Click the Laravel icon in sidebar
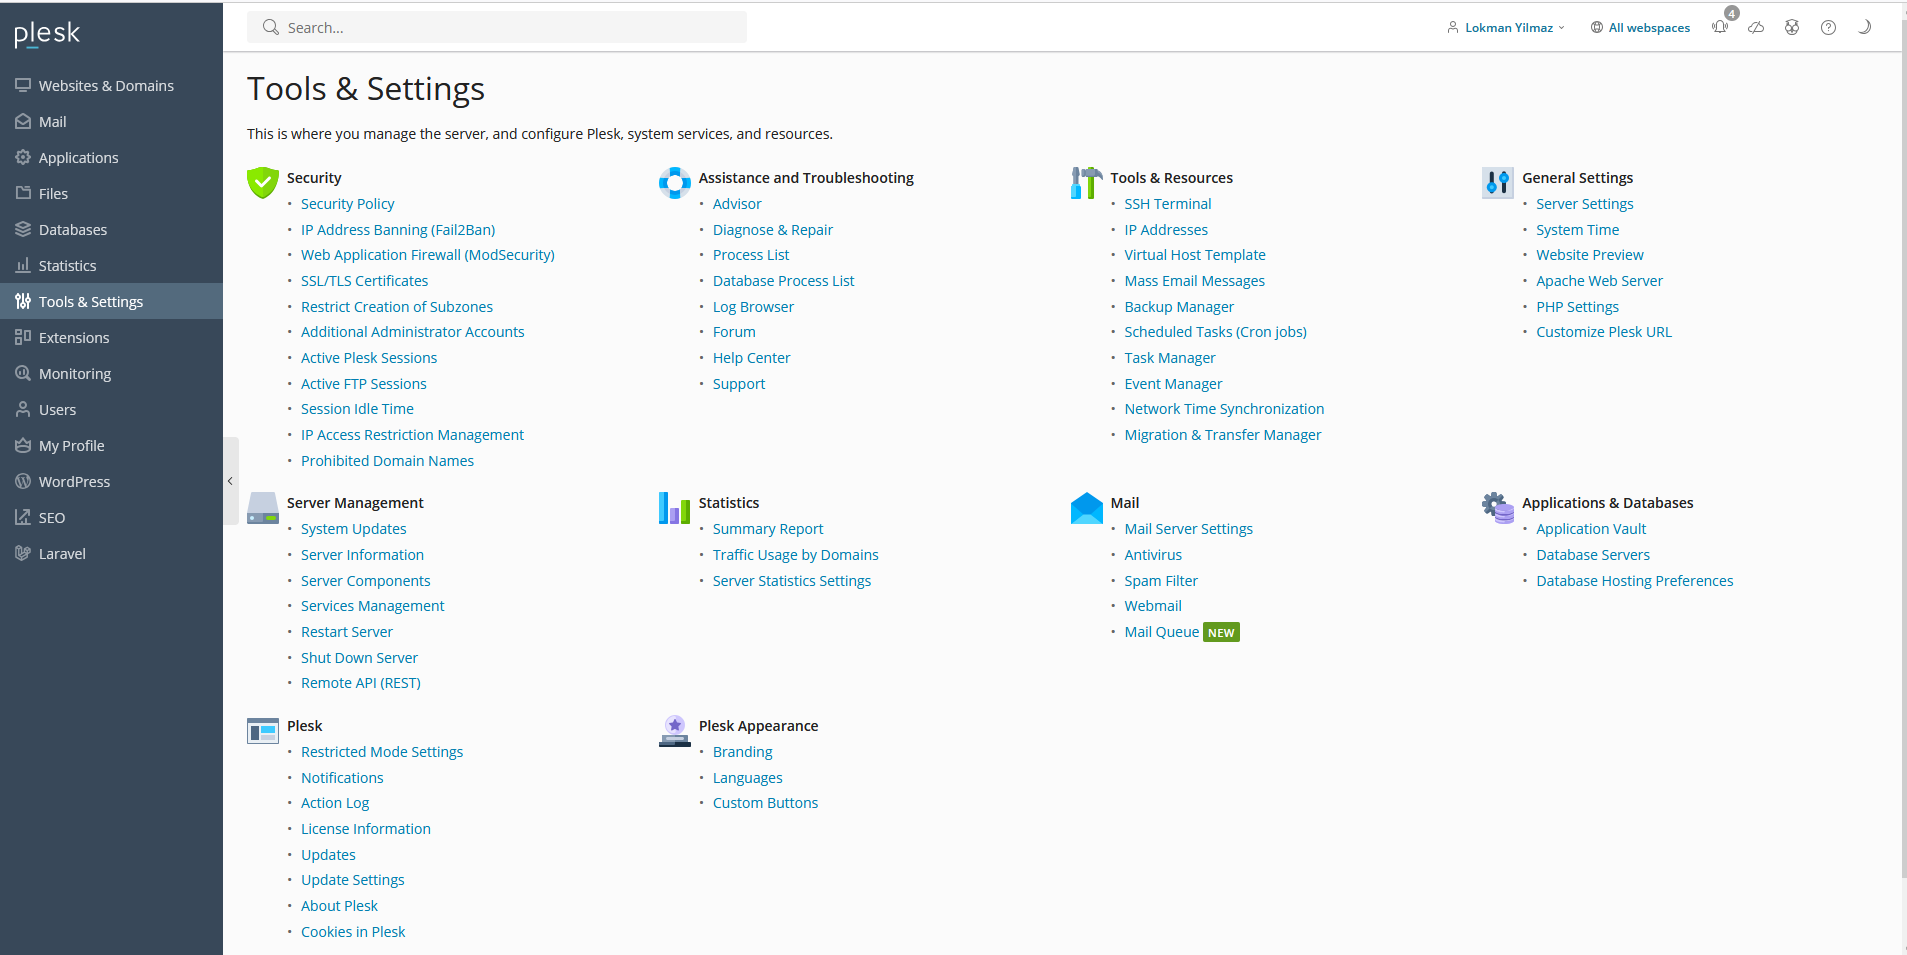This screenshot has width=1907, height=955. (23, 553)
